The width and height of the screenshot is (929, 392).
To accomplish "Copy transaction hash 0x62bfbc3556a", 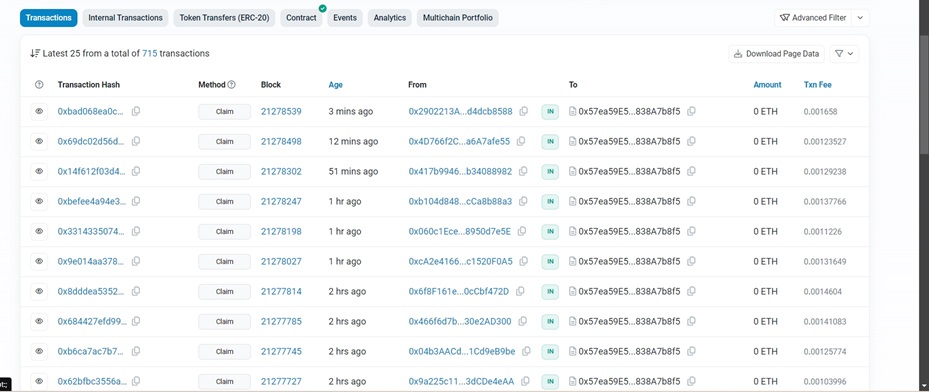I will (136, 381).
